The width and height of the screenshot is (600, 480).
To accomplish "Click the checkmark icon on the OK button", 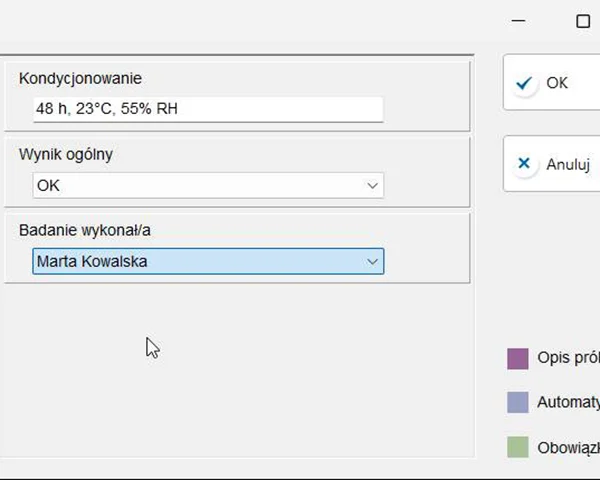I will (x=524, y=83).
